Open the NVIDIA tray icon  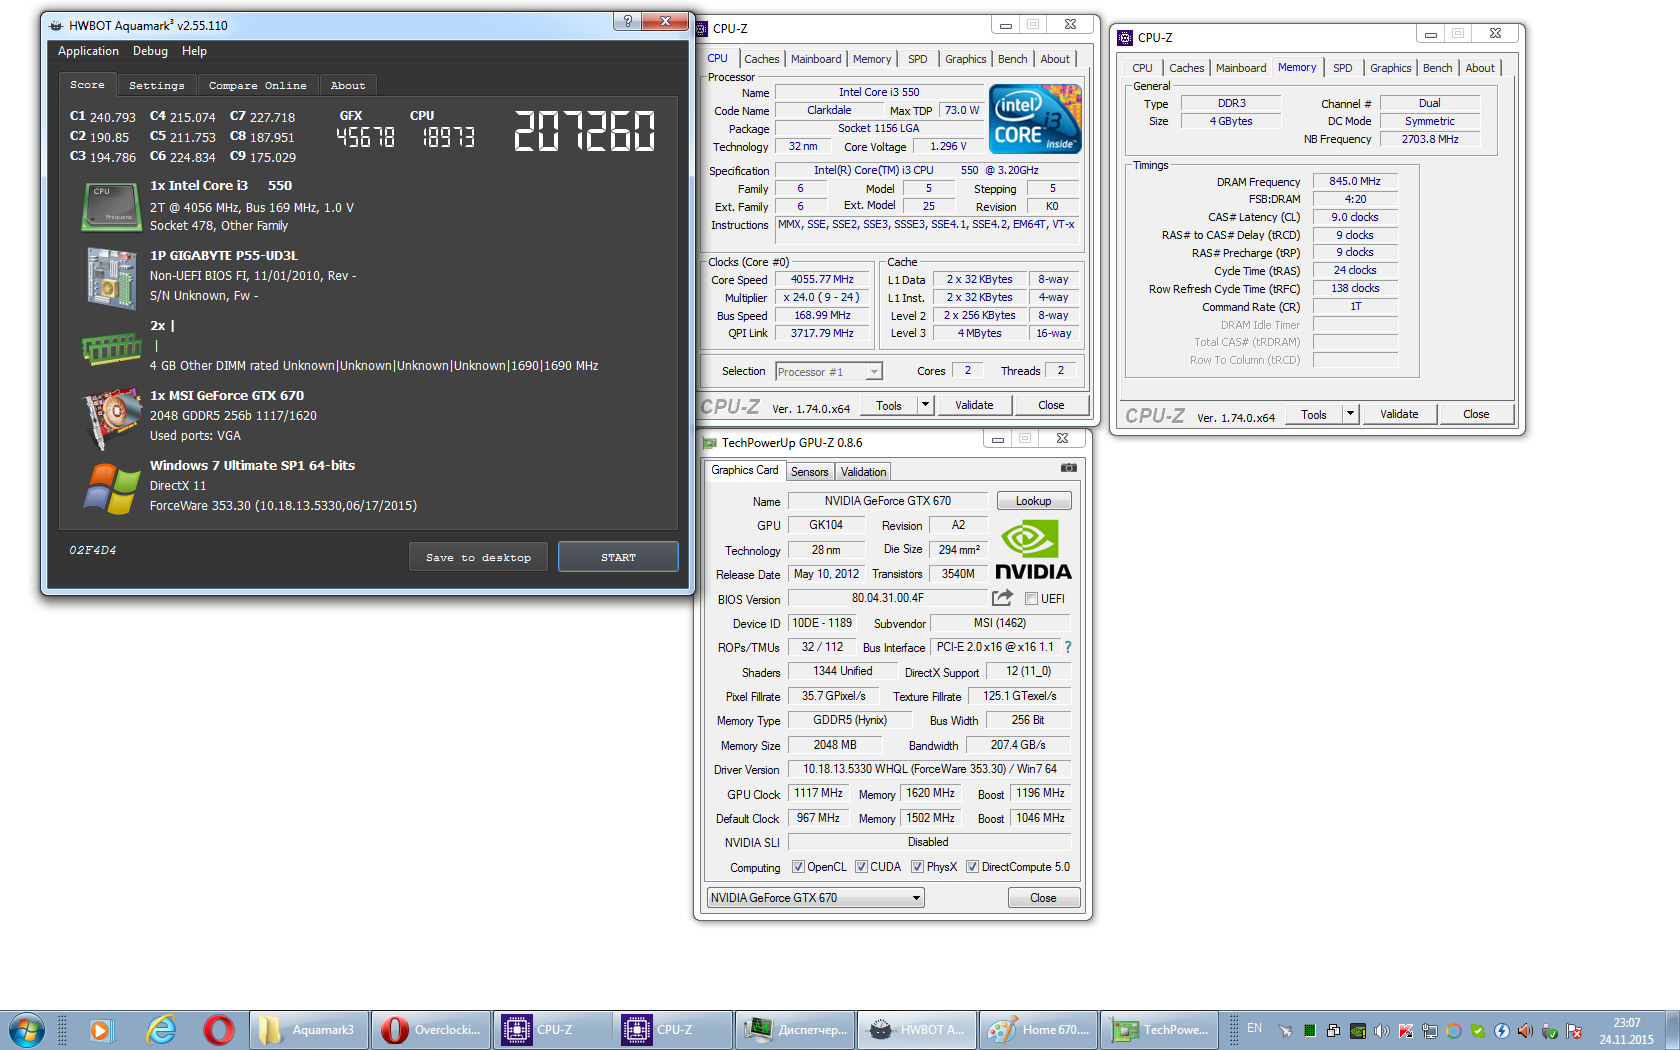point(1357,1031)
